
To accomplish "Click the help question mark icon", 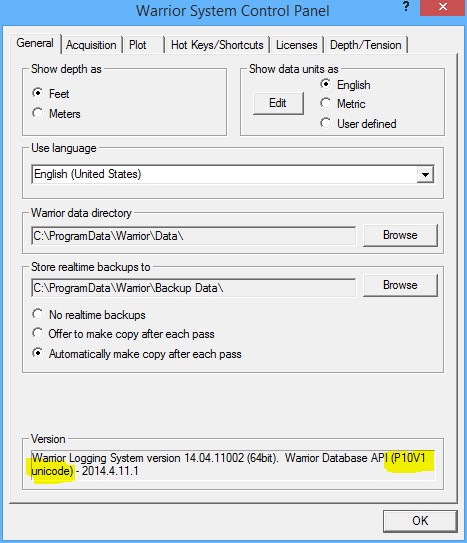I will click(406, 7).
